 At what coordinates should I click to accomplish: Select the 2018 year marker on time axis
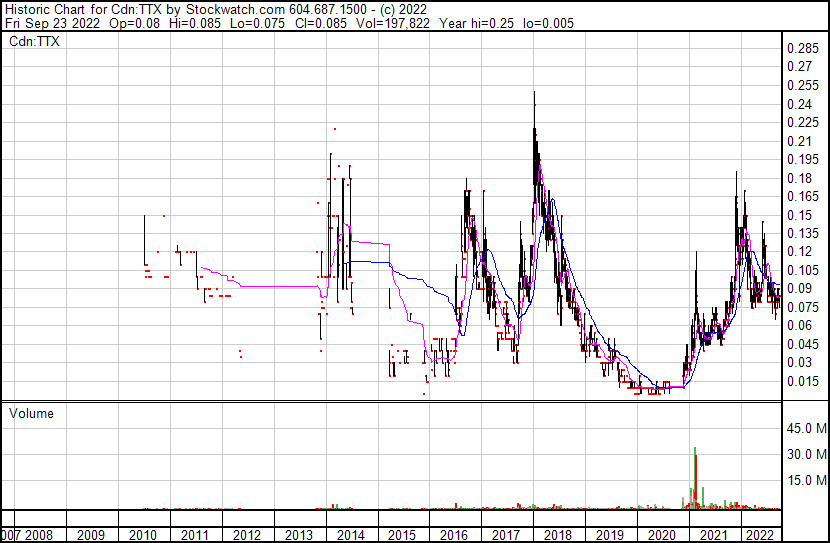pyautogui.click(x=557, y=535)
